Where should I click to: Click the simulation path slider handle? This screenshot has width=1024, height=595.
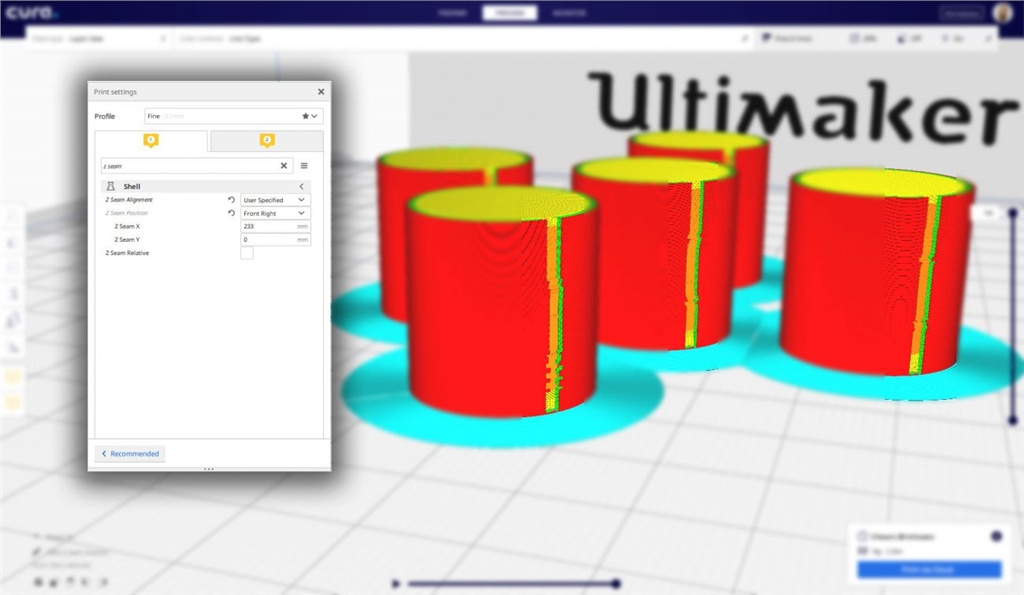click(x=616, y=584)
